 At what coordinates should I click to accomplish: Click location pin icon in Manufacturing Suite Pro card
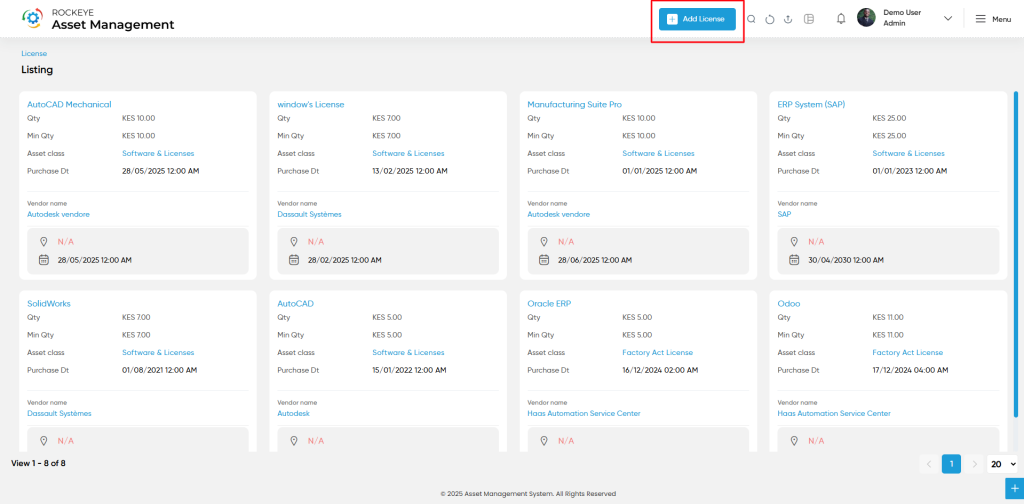click(x=544, y=242)
